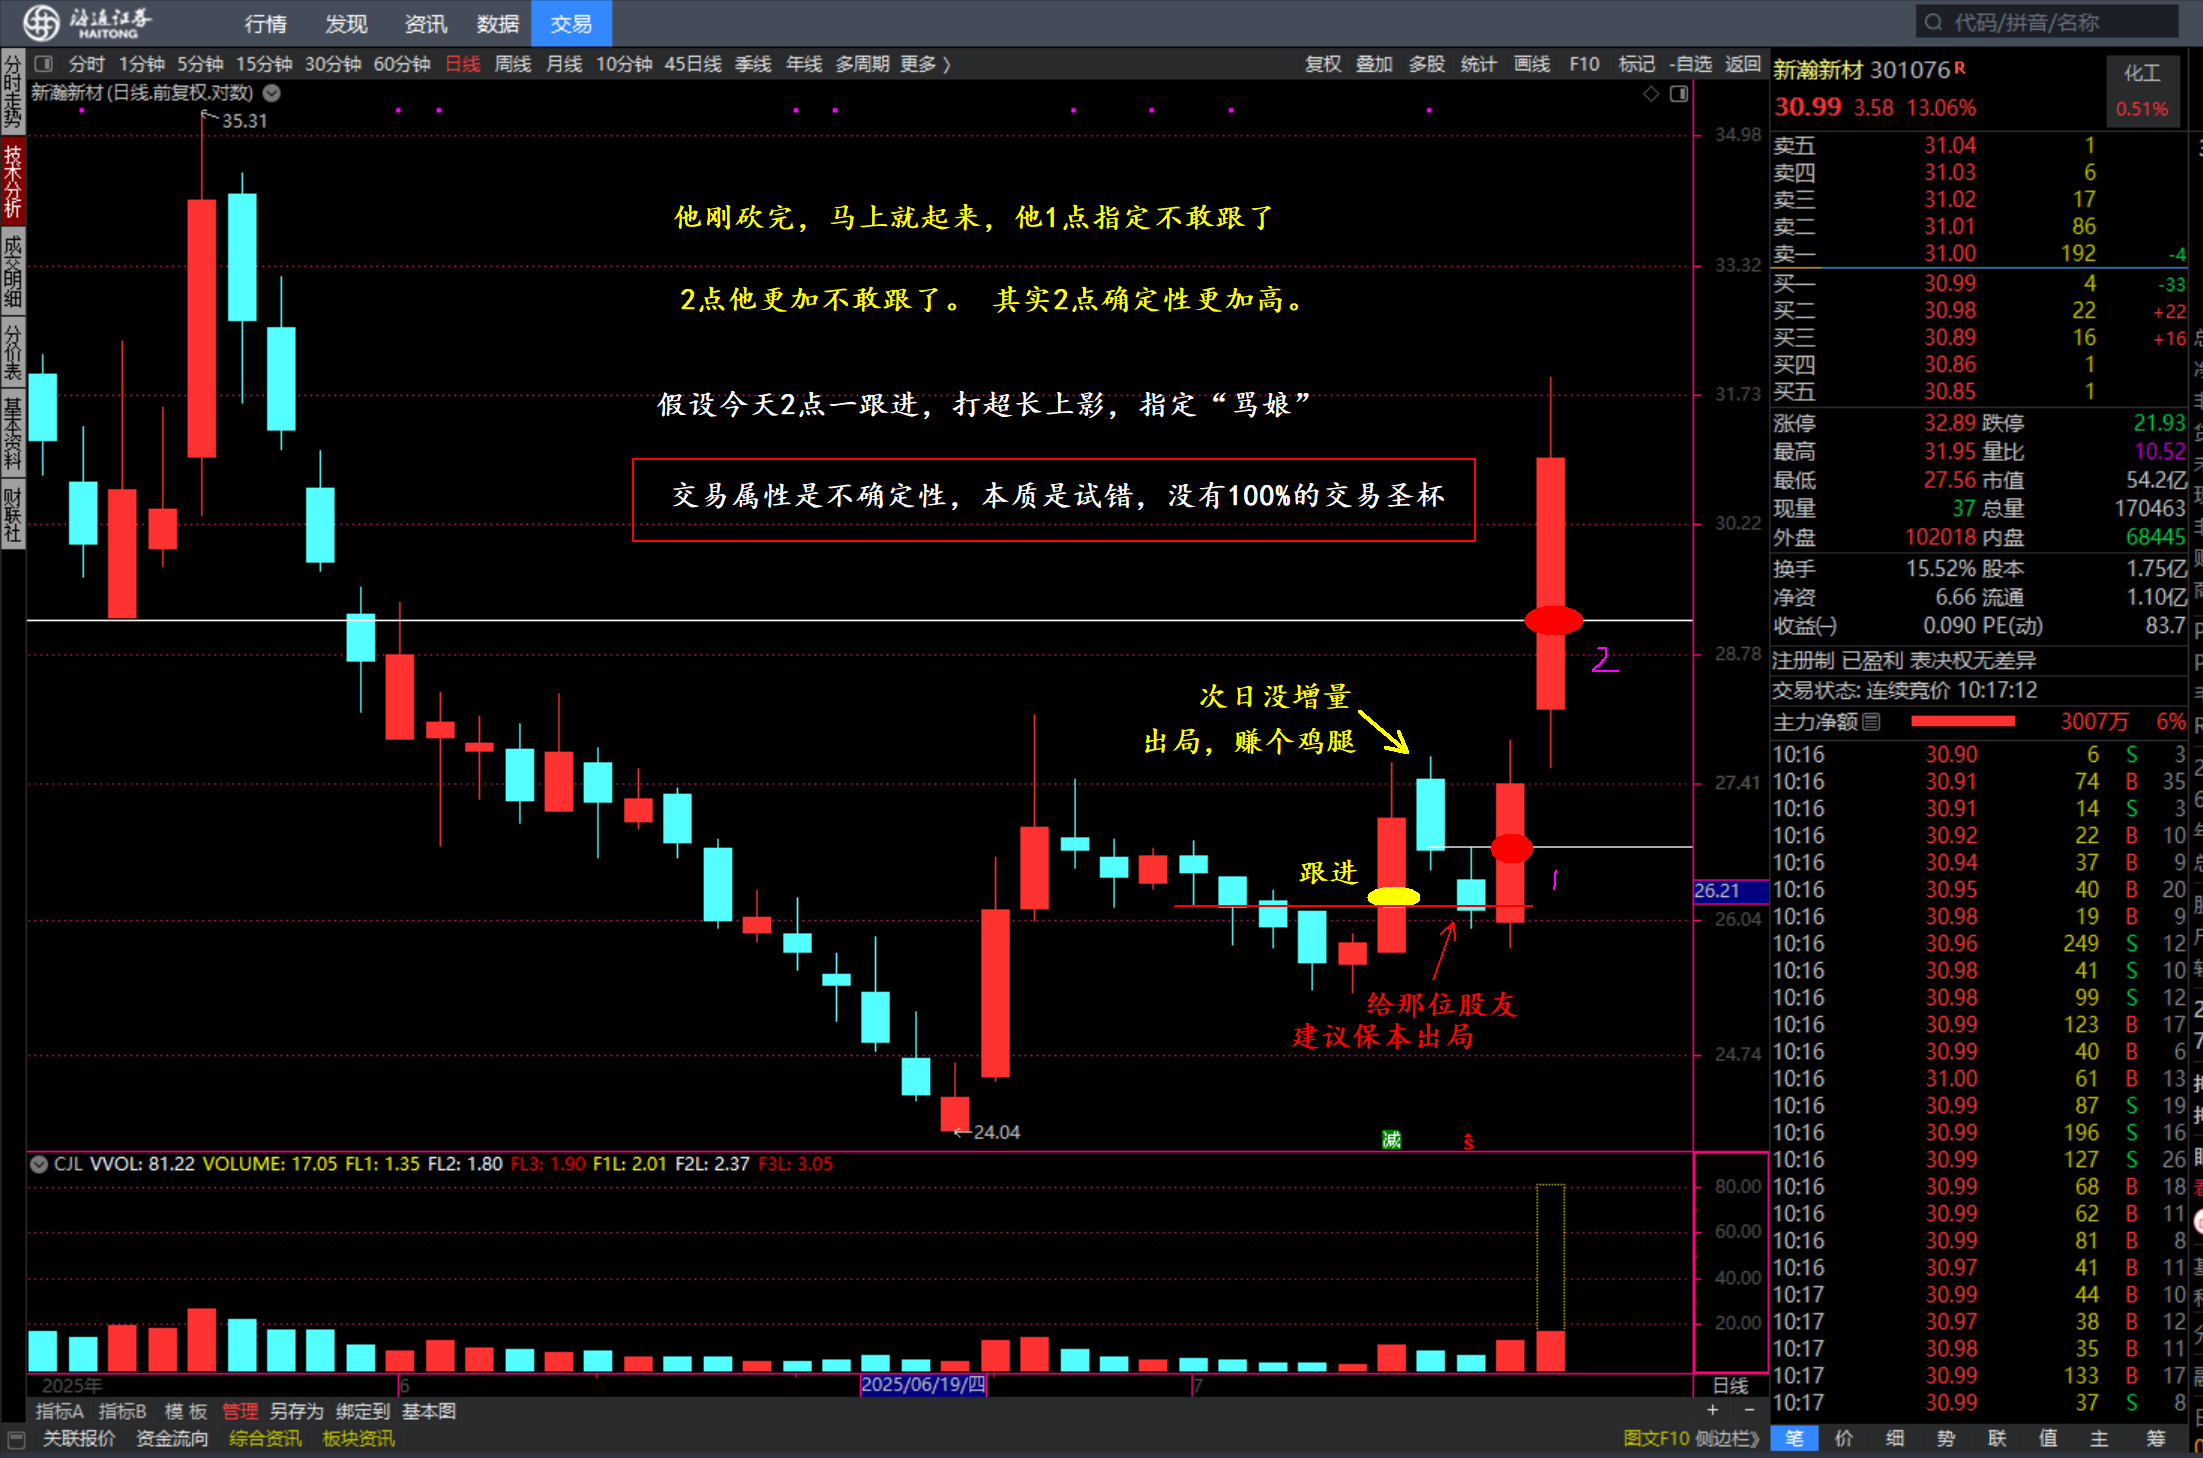This screenshot has width=2203, height=1458.
Task: Open the 关联报价 tab
Action: point(79,1438)
